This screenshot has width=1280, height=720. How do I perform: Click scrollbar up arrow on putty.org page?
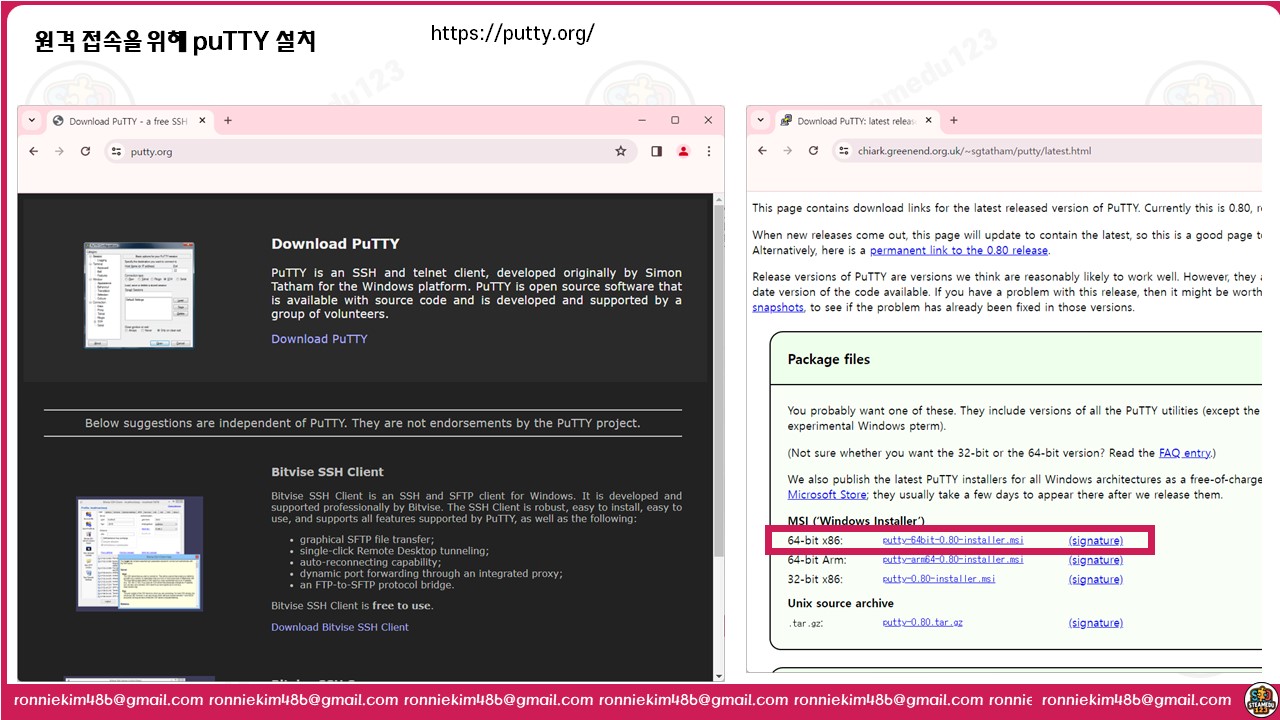click(718, 200)
